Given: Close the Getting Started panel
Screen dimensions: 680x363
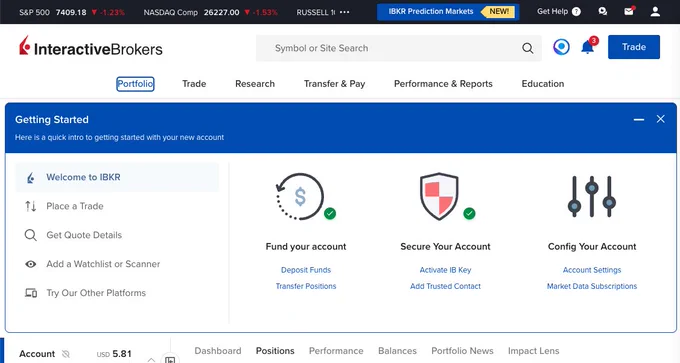Looking at the screenshot, I should click(660, 119).
